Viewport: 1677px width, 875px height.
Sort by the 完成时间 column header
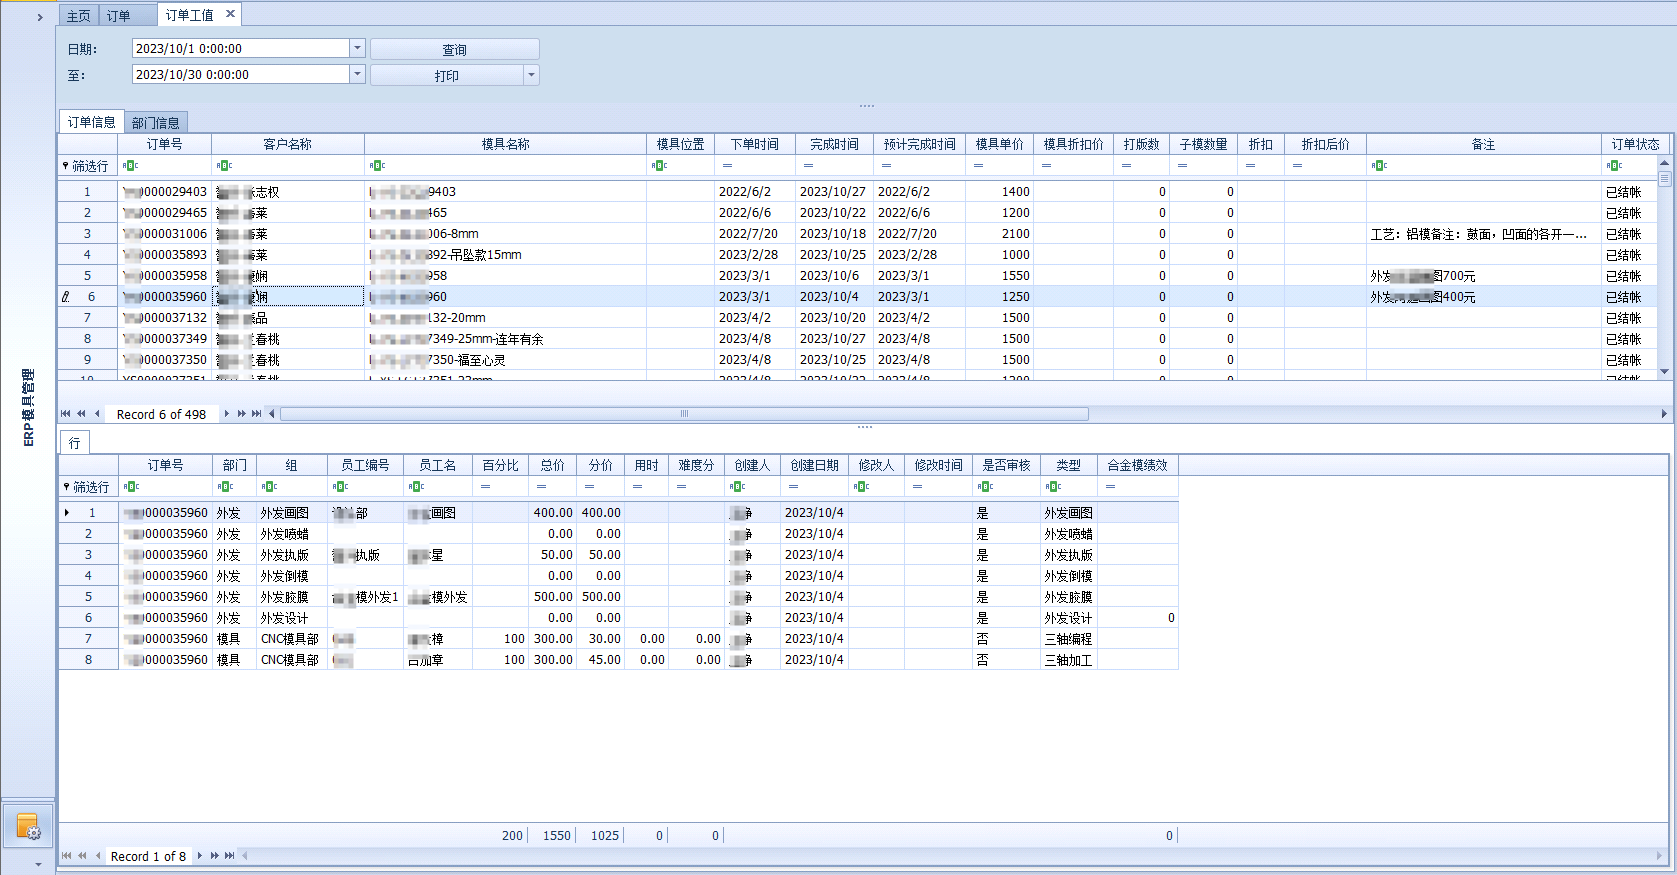point(834,144)
